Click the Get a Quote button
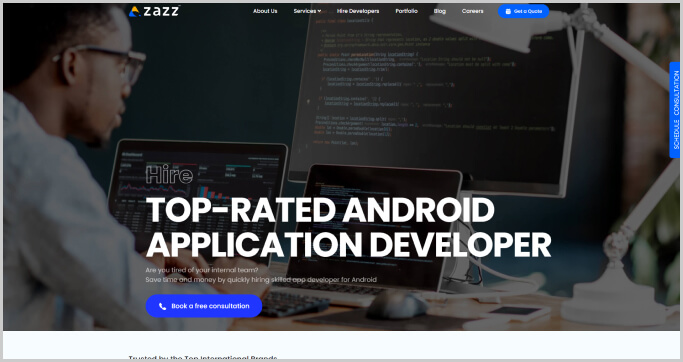This screenshot has width=683, height=362. click(523, 11)
